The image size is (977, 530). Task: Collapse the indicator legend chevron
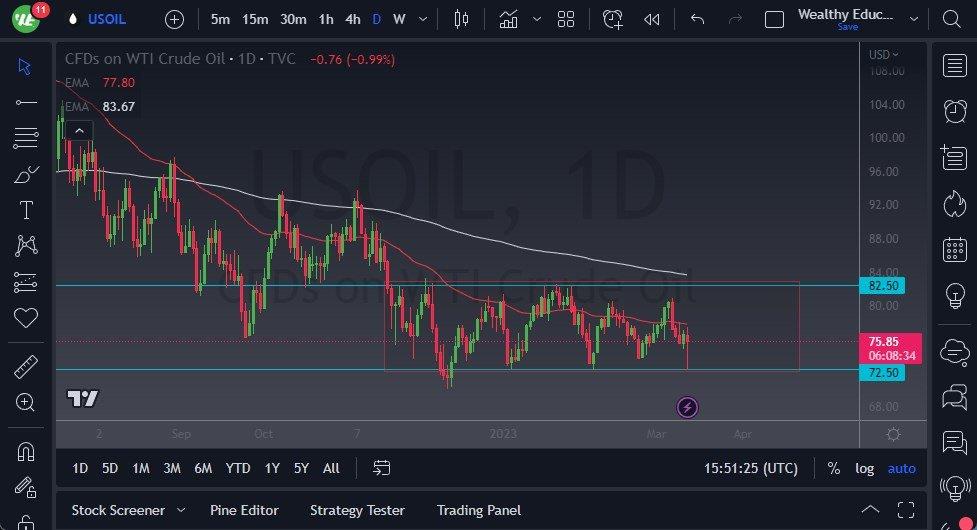[x=79, y=130]
